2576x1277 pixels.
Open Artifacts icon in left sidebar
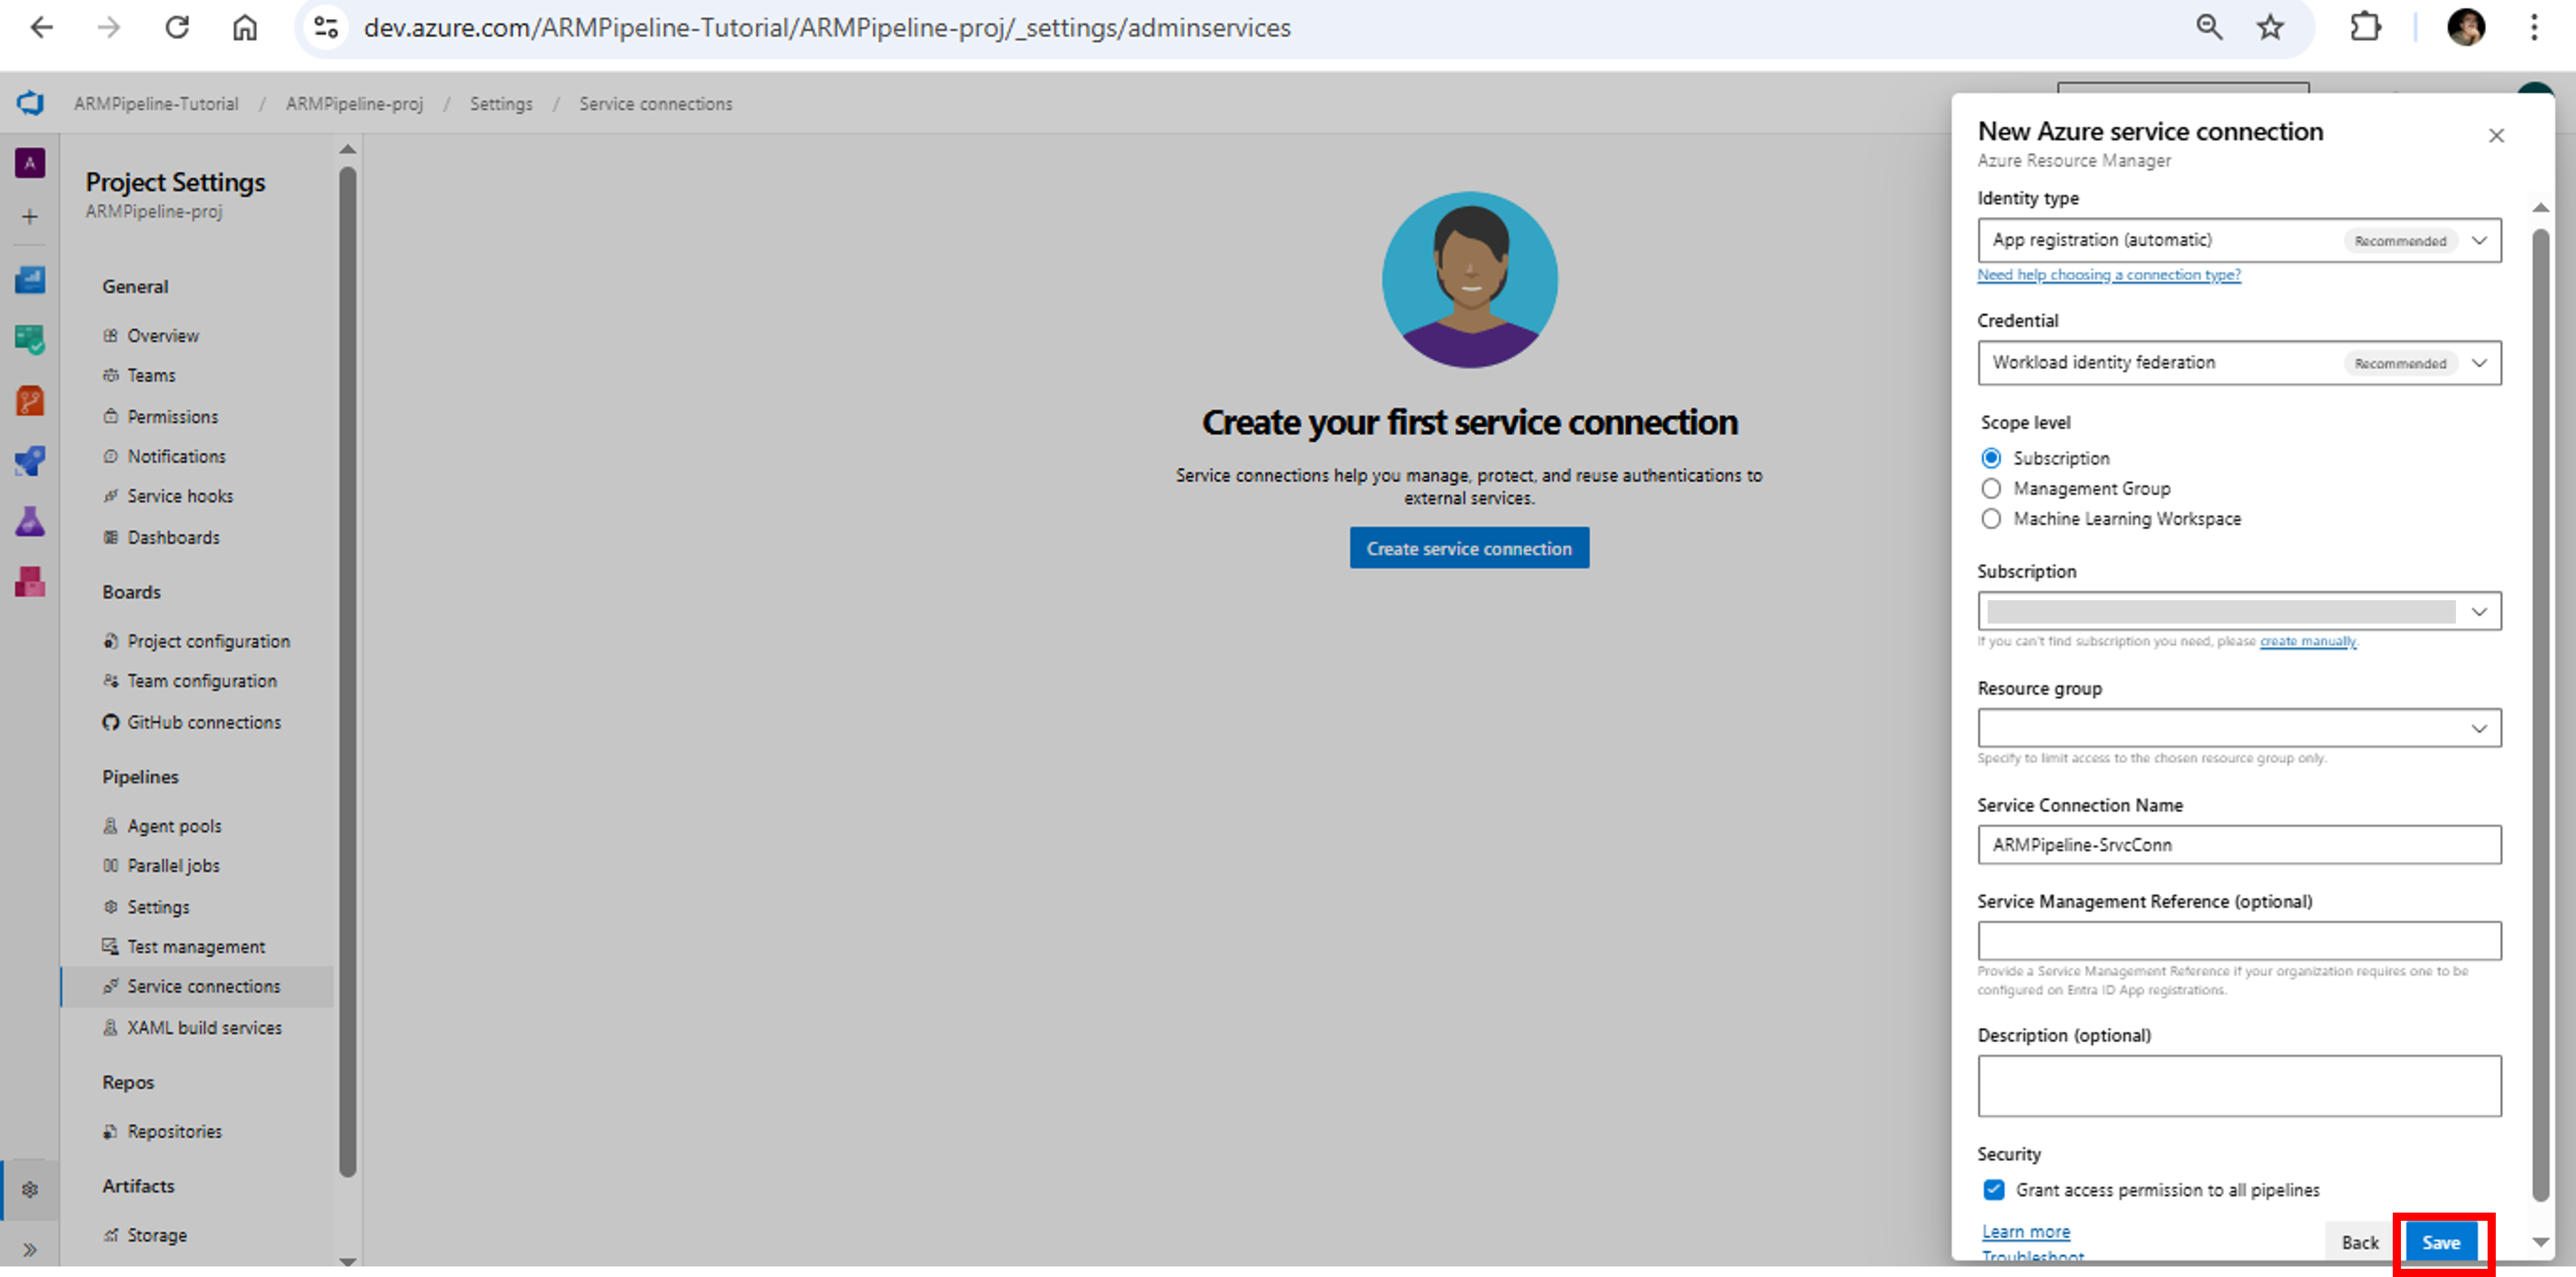click(x=30, y=582)
